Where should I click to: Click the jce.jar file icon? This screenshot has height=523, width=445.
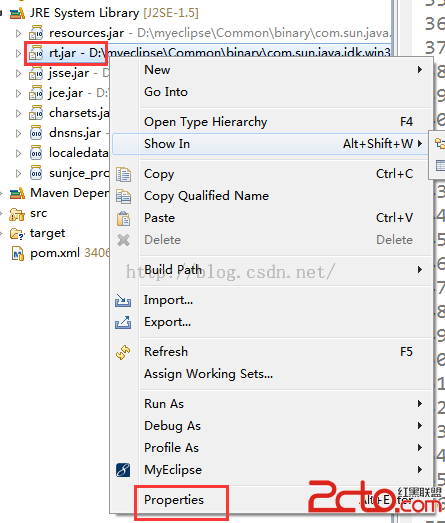click(36, 93)
